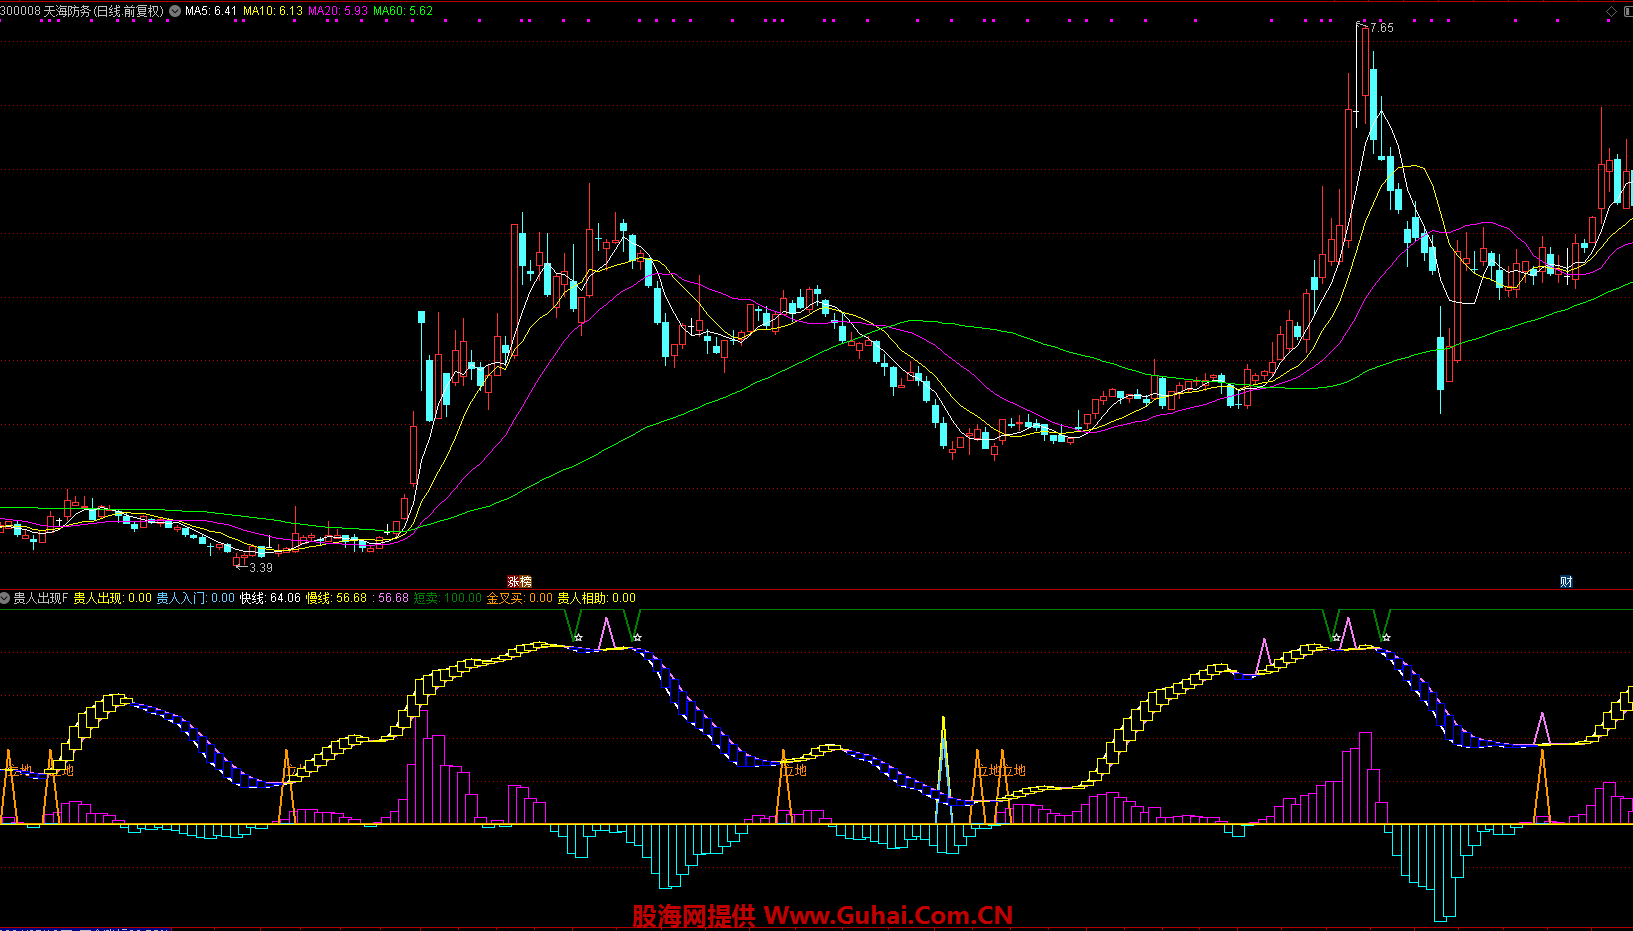Click the diamond icon at top right

pos(1611,11)
